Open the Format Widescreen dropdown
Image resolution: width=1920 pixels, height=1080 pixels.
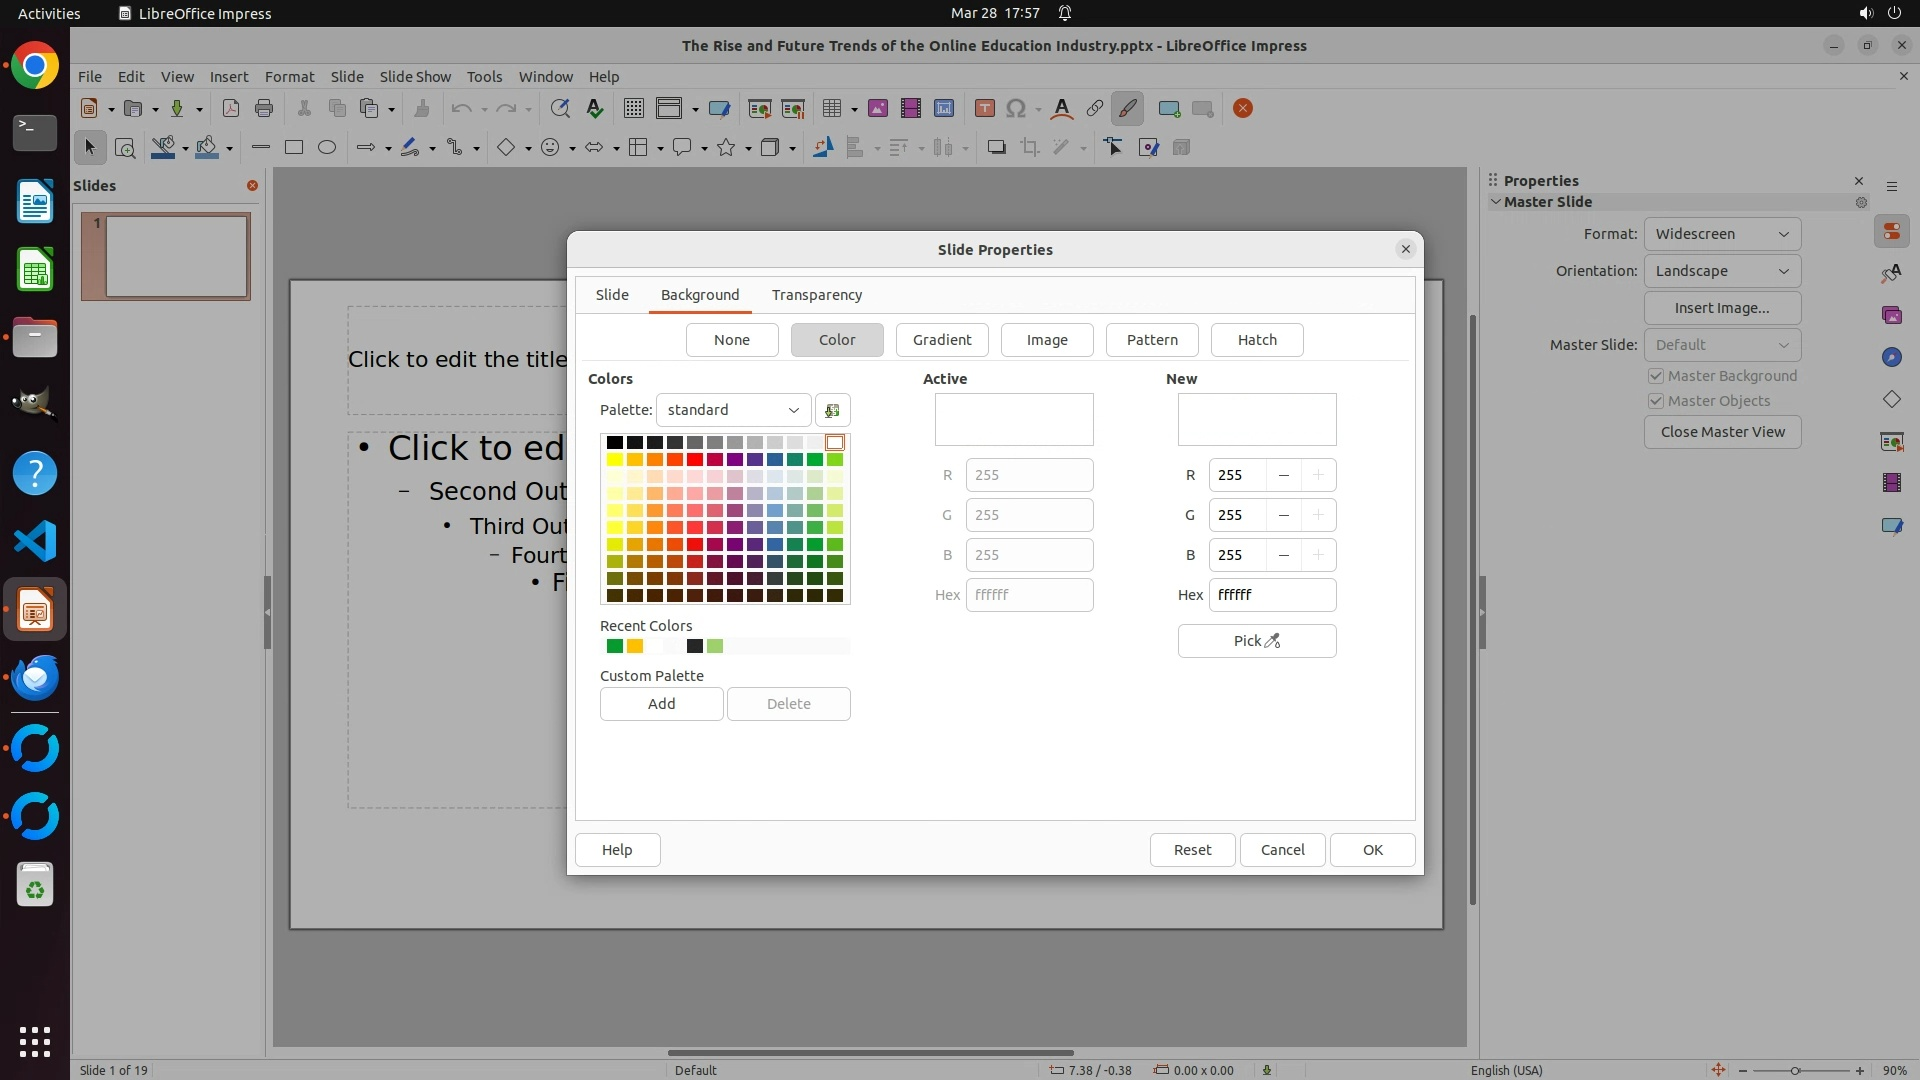[x=1721, y=234]
